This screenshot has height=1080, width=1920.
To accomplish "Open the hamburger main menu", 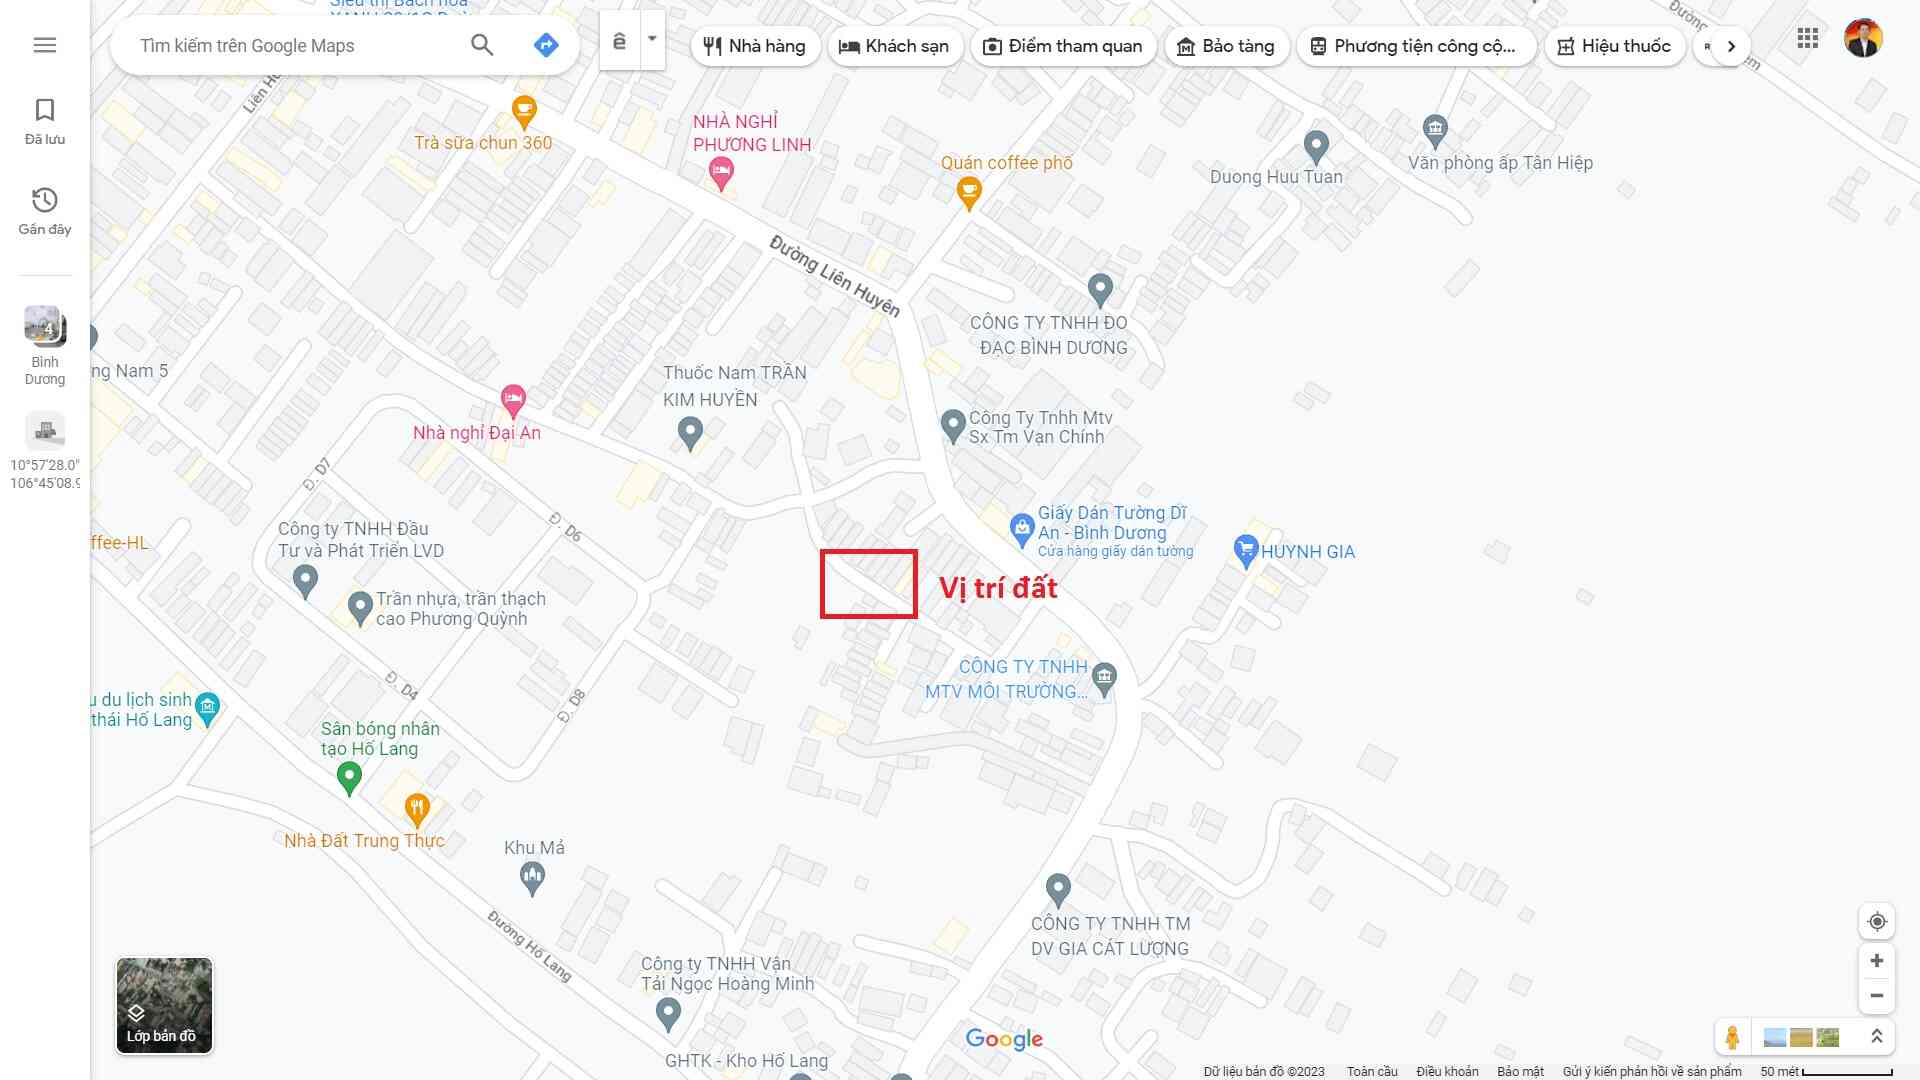I will tap(45, 45).
